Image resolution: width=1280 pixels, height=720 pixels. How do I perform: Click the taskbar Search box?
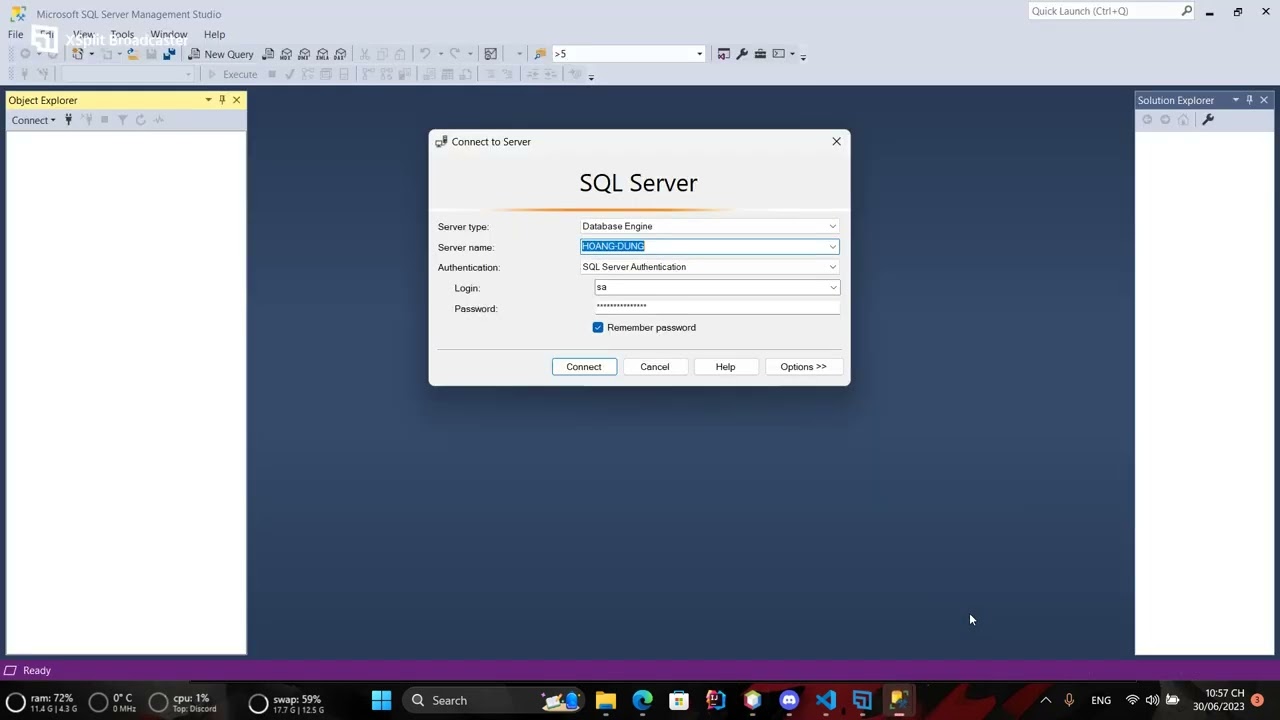[494, 700]
